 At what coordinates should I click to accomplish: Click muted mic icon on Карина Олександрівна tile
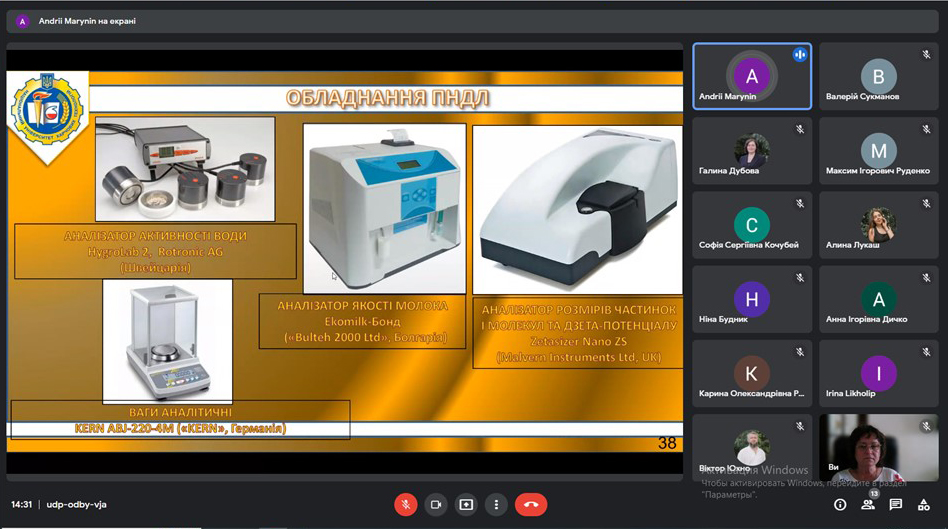[x=800, y=352]
